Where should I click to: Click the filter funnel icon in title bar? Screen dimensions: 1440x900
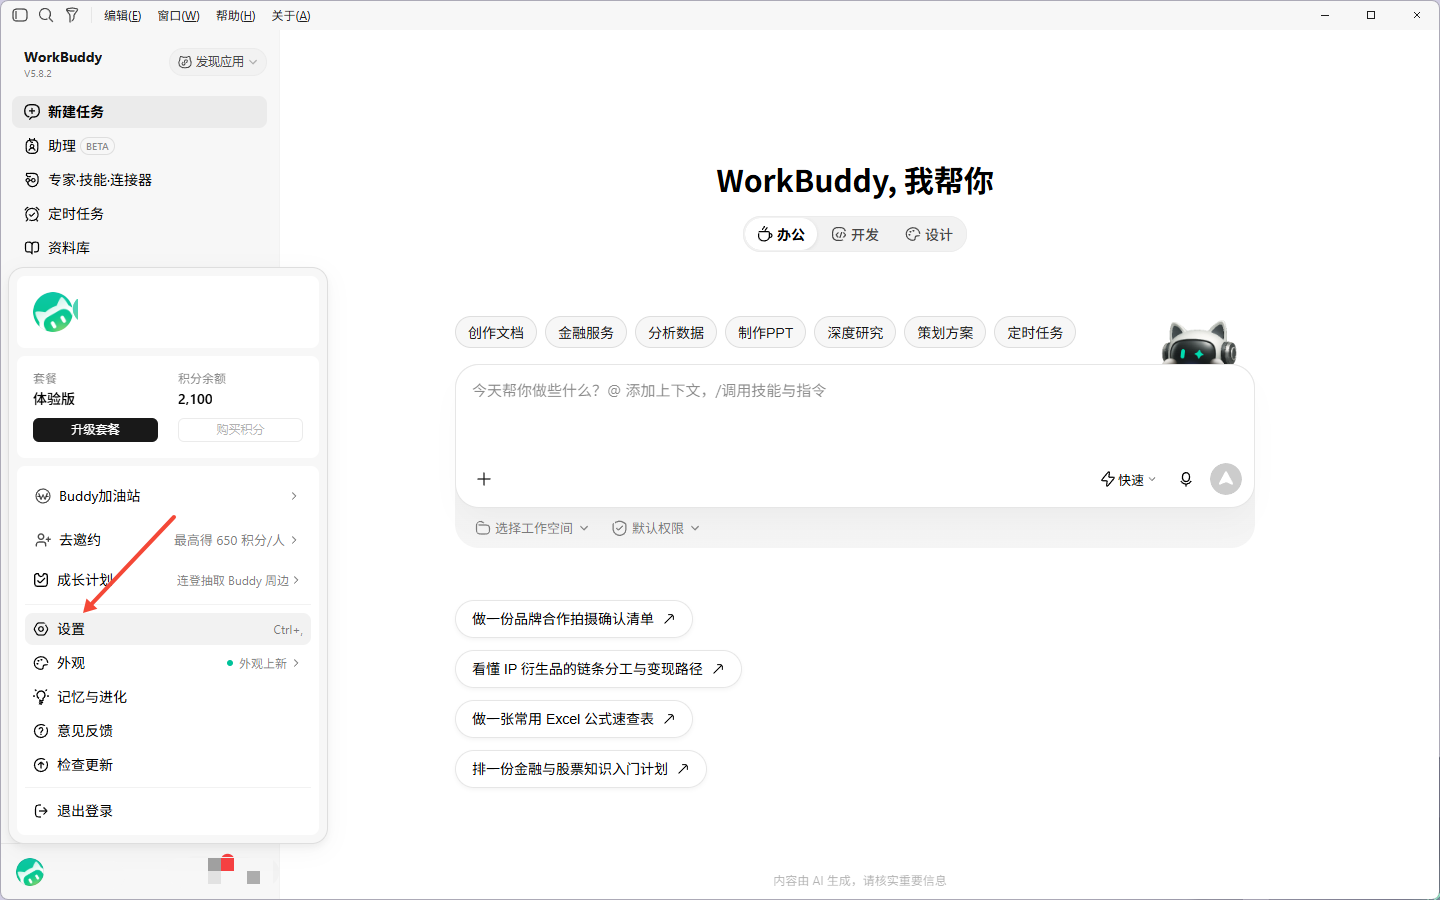72,15
